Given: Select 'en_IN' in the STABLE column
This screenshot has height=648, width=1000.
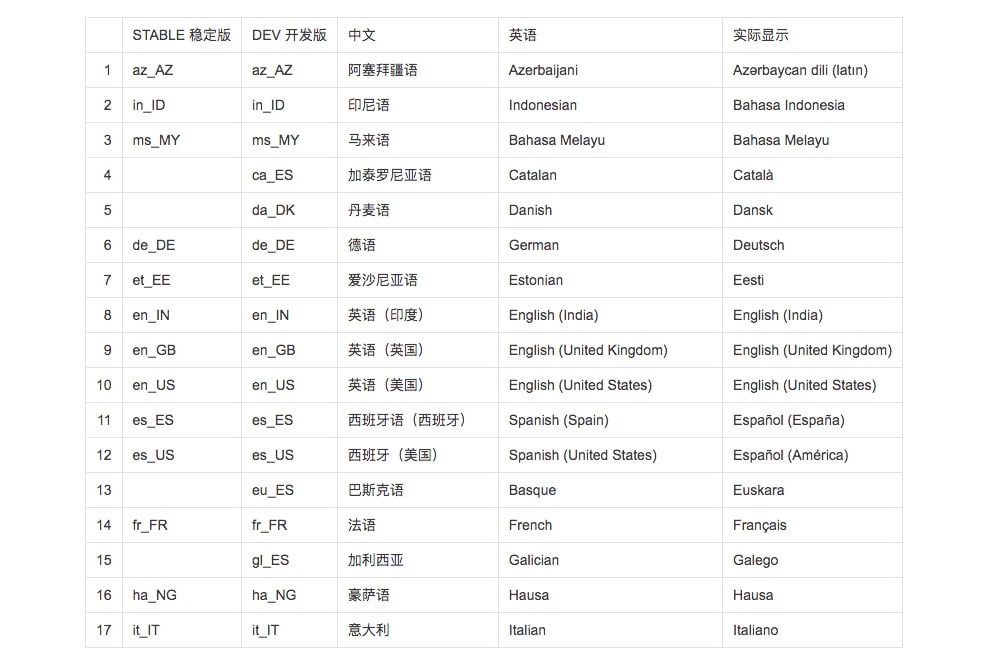Looking at the screenshot, I should pyautogui.click(x=182, y=316).
